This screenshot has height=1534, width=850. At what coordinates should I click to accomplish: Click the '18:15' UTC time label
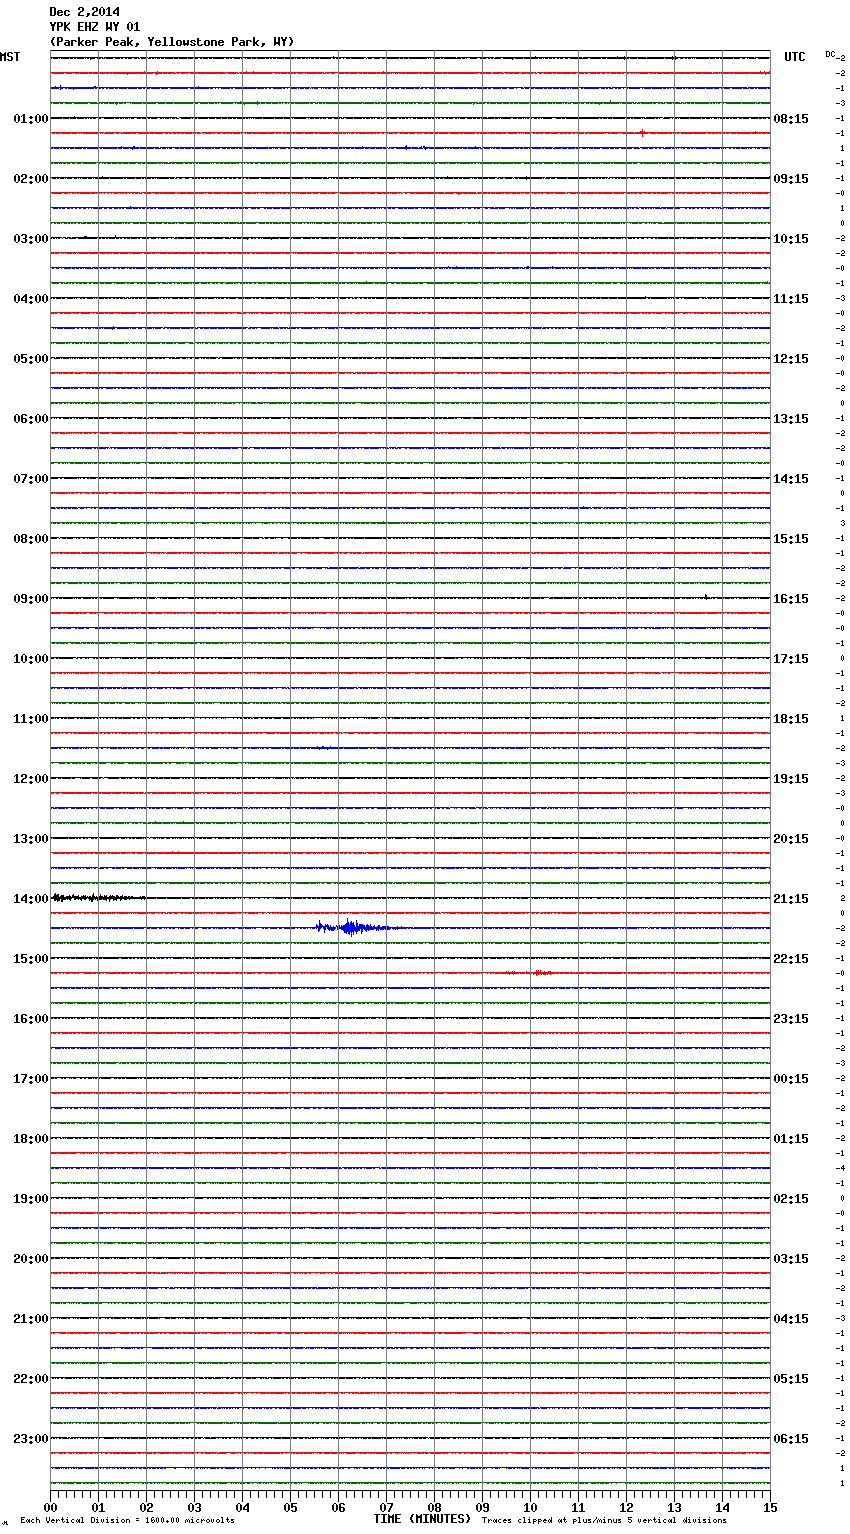click(791, 719)
